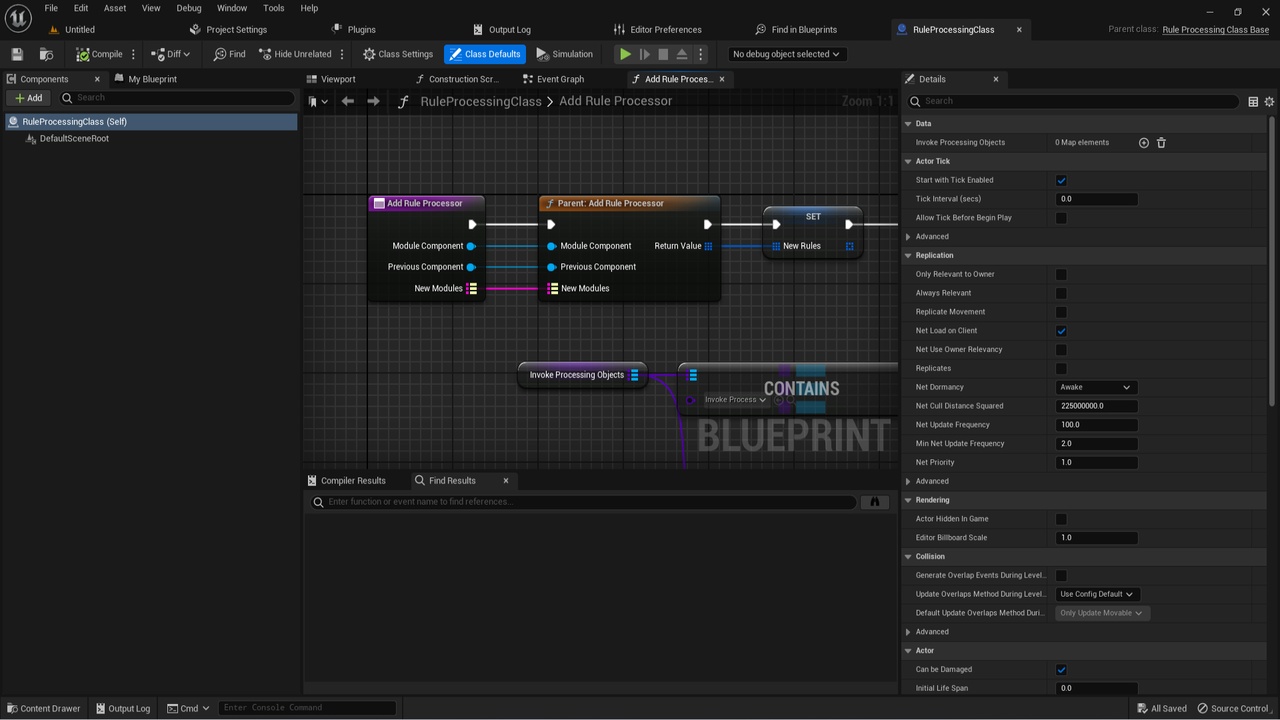Navigate forward with graph right arrow
1280x720 pixels.
pos(373,101)
